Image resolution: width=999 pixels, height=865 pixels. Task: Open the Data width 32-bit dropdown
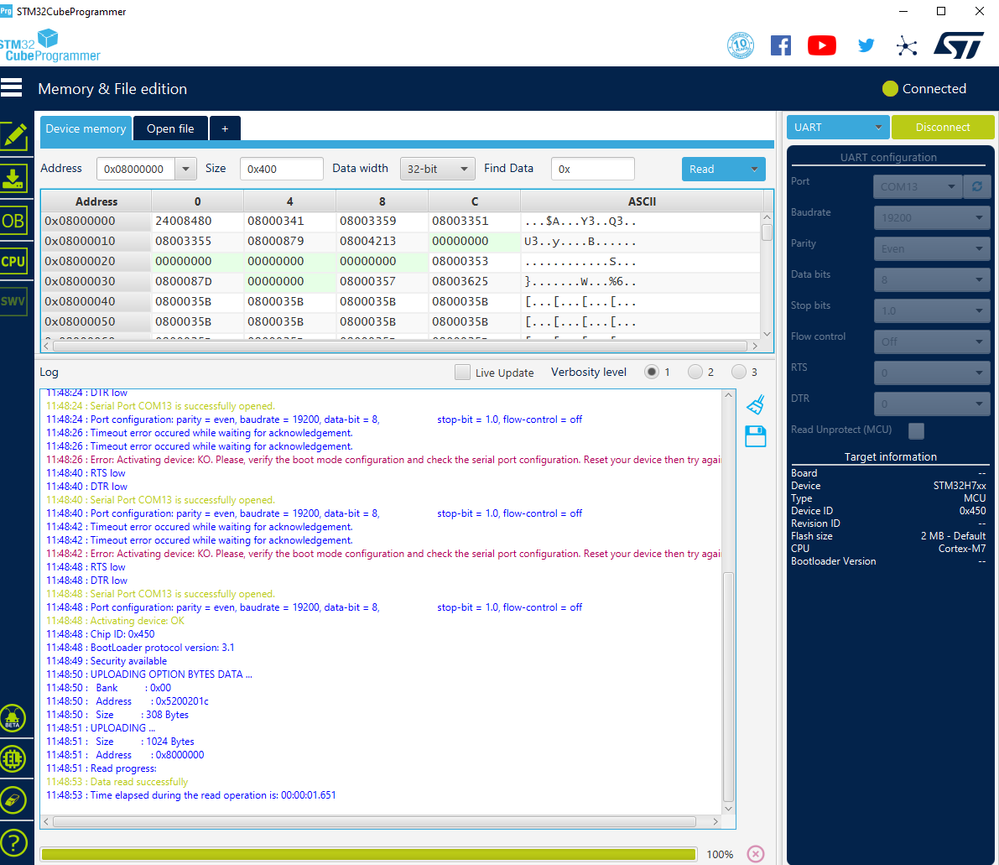(437, 169)
